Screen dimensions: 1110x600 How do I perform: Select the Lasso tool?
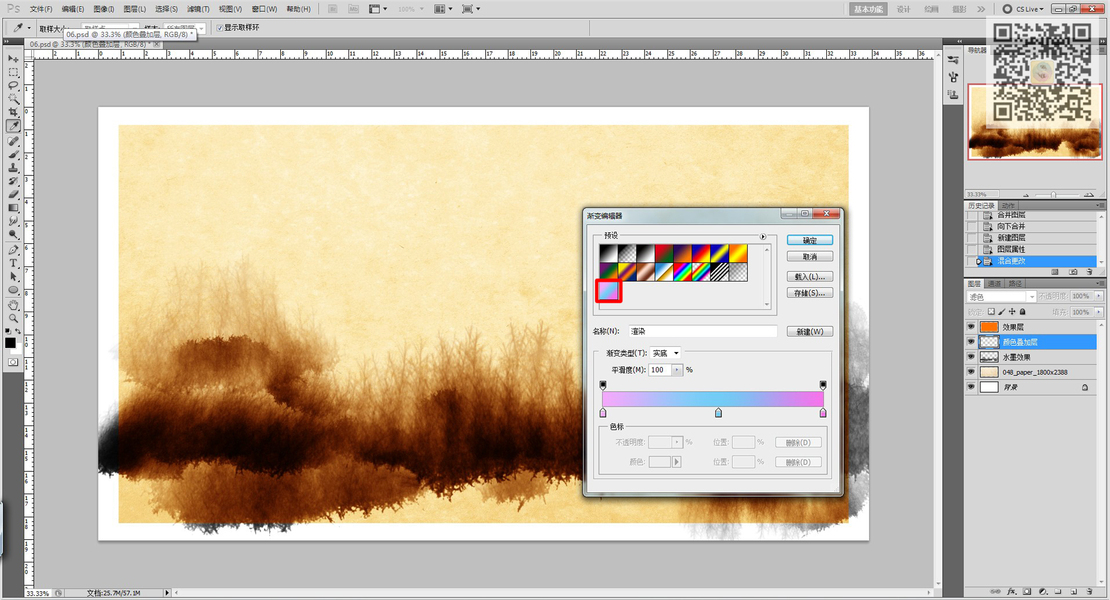pyautogui.click(x=13, y=86)
